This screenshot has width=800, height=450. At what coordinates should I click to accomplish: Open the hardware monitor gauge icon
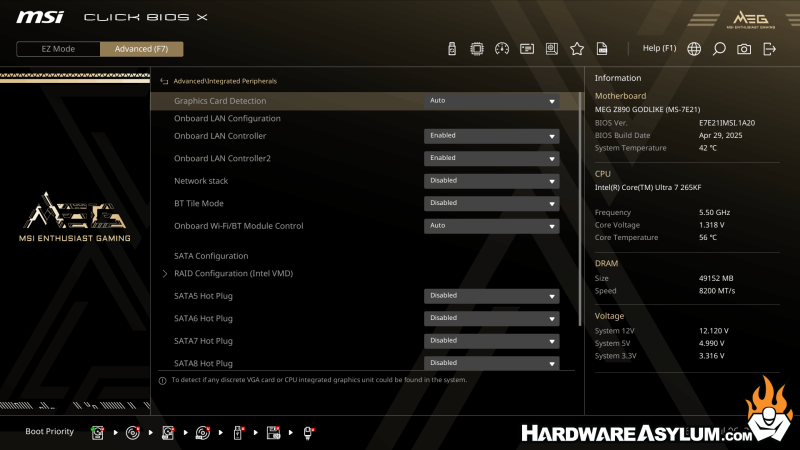pos(502,49)
